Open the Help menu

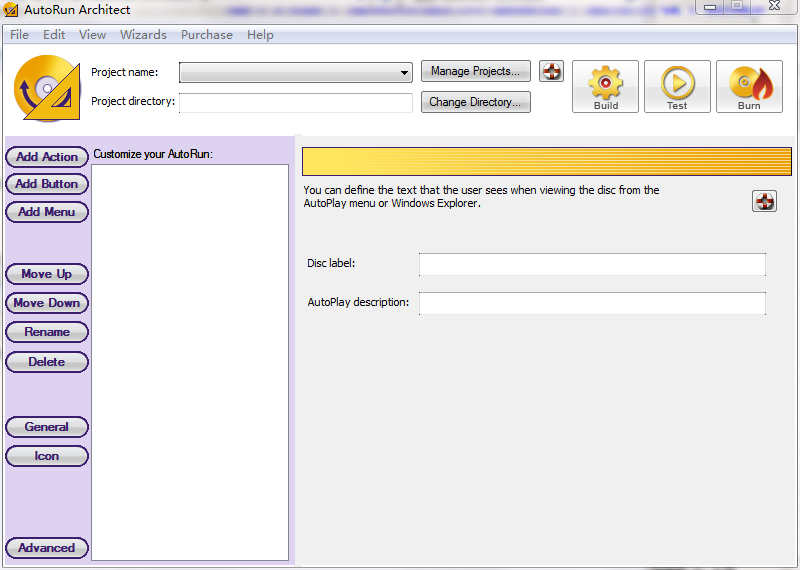(x=260, y=35)
